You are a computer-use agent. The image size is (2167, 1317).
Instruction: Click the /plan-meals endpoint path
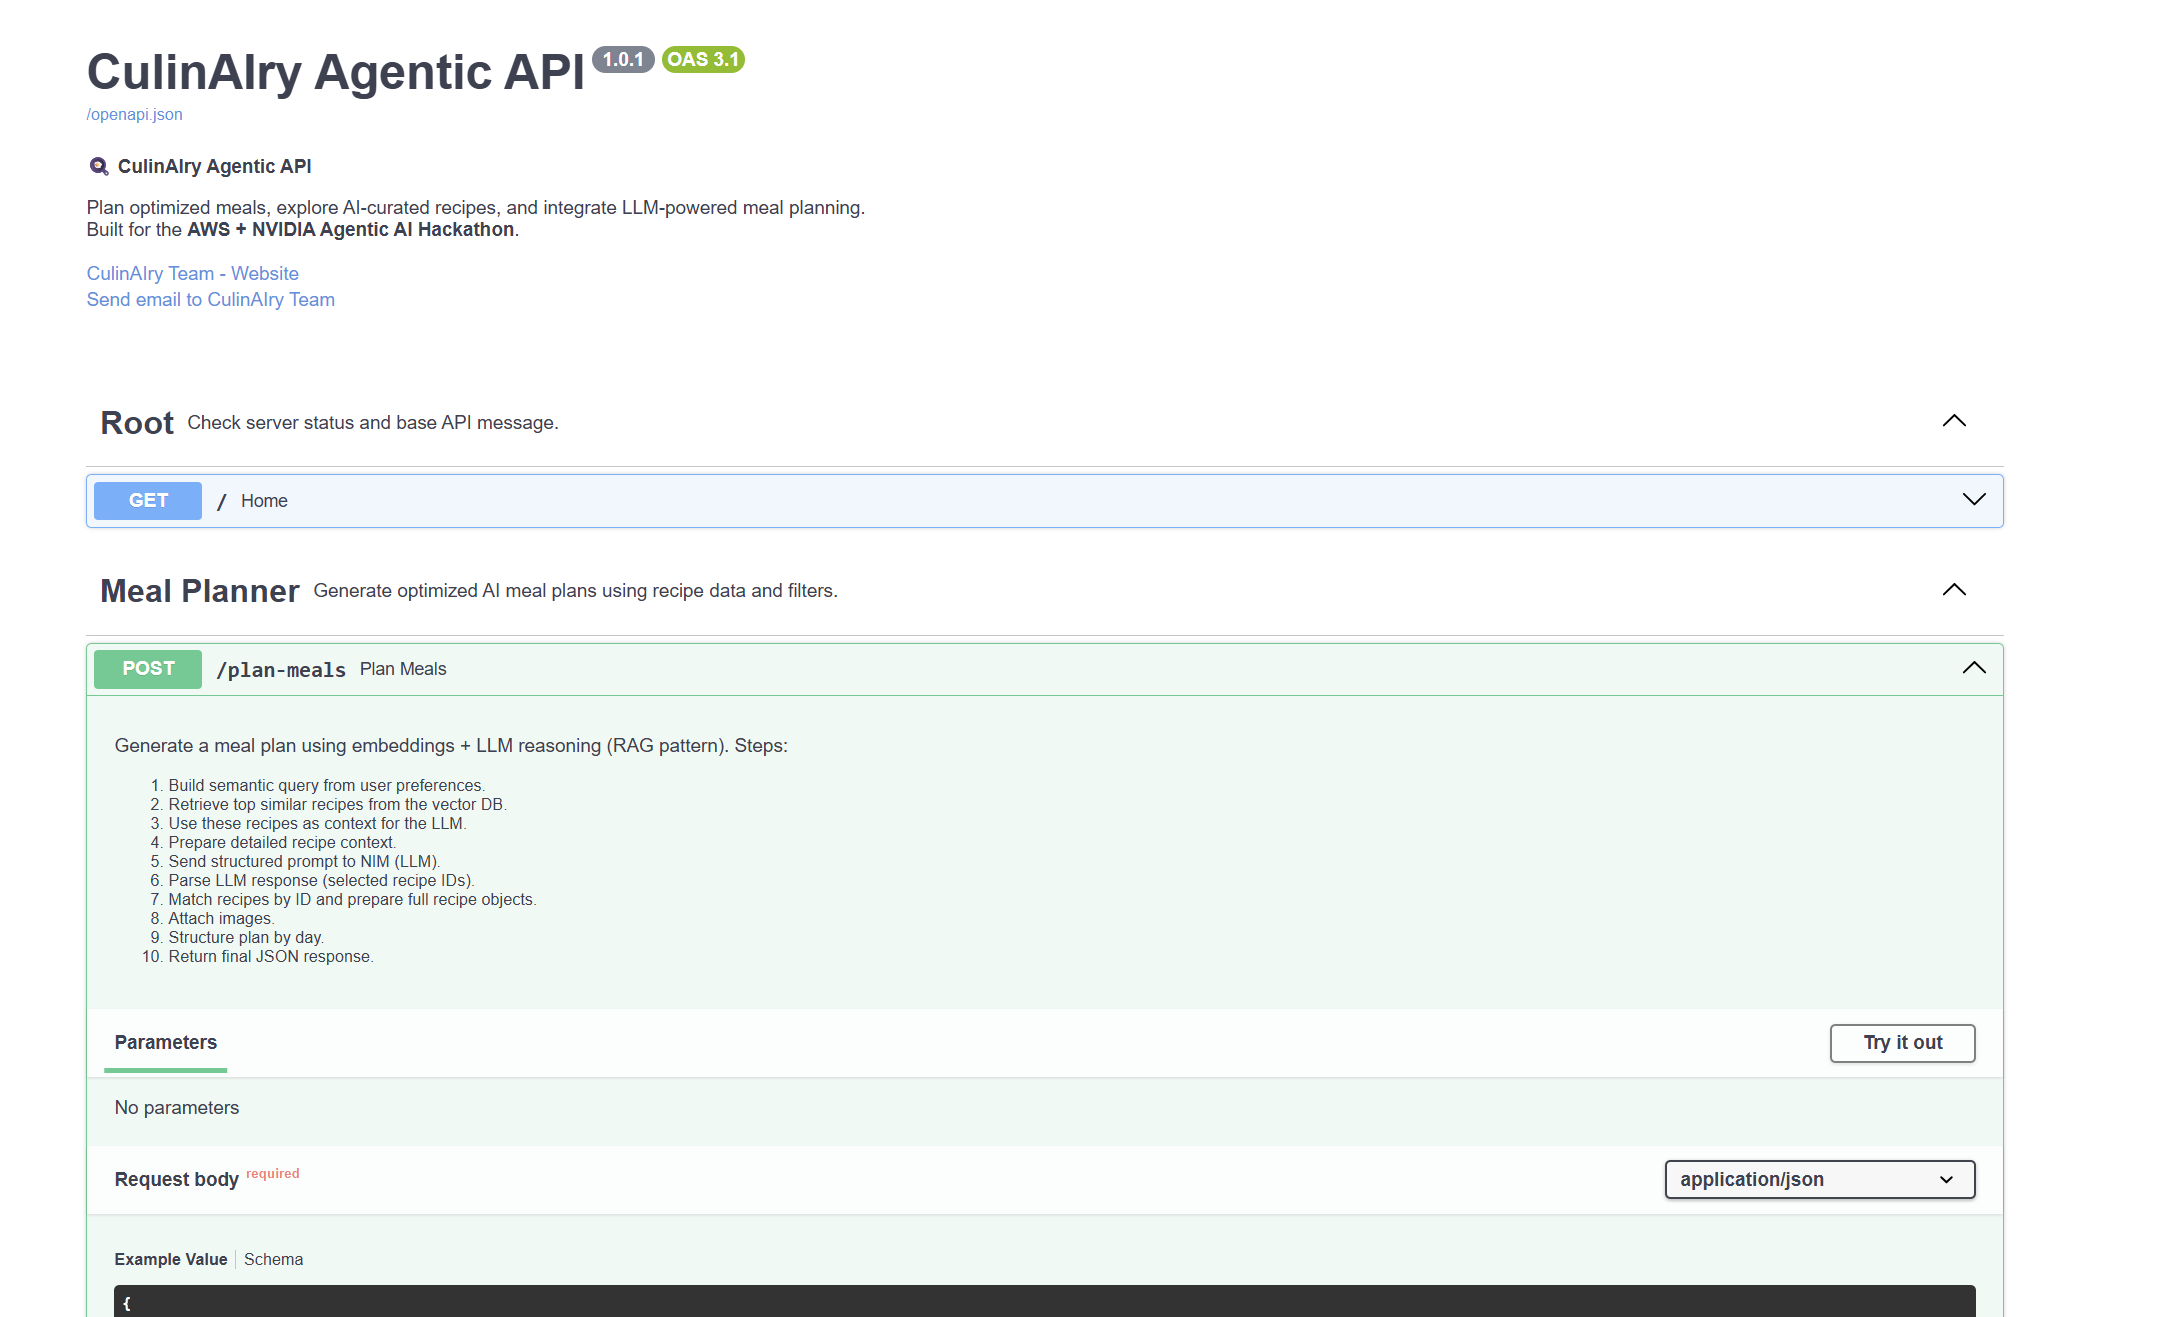281,670
